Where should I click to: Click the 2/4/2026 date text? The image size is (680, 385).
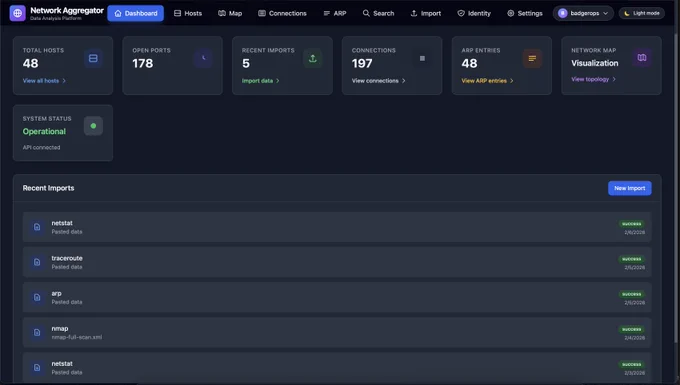(x=634, y=338)
